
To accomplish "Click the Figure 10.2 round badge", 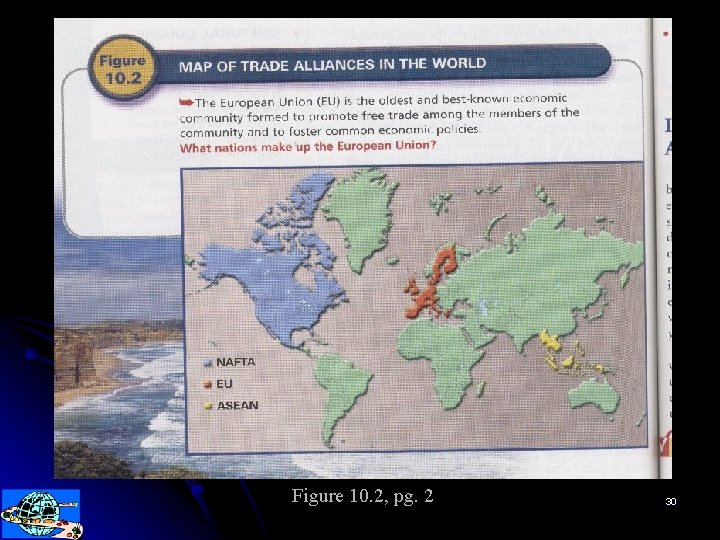I will (123, 68).
